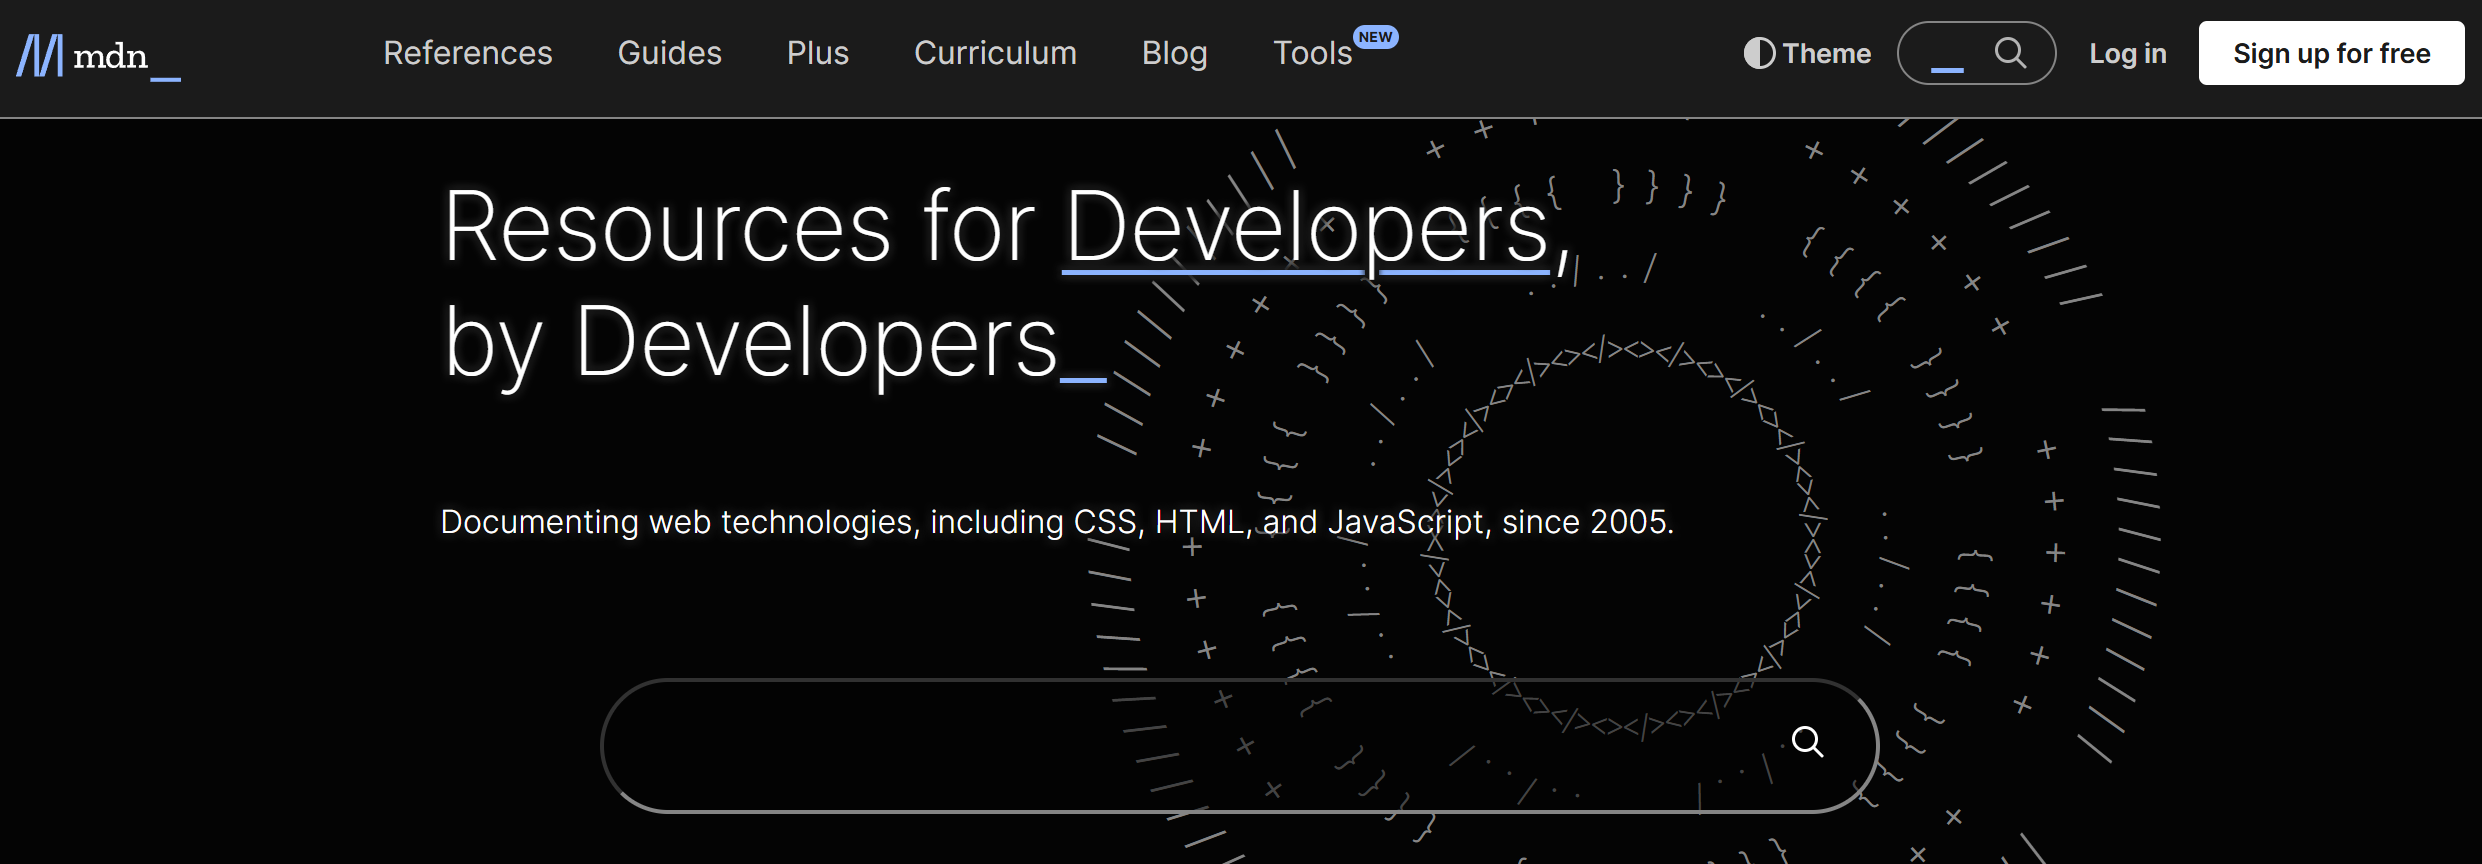Click the MDN "M" logo icon
This screenshot has width=2482, height=864.
point(40,55)
